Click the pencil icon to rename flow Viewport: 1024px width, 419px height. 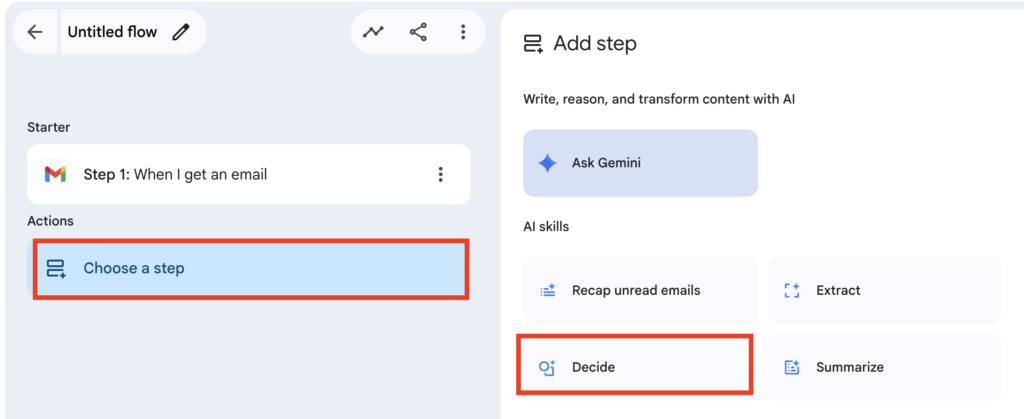click(x=181, y=32)
